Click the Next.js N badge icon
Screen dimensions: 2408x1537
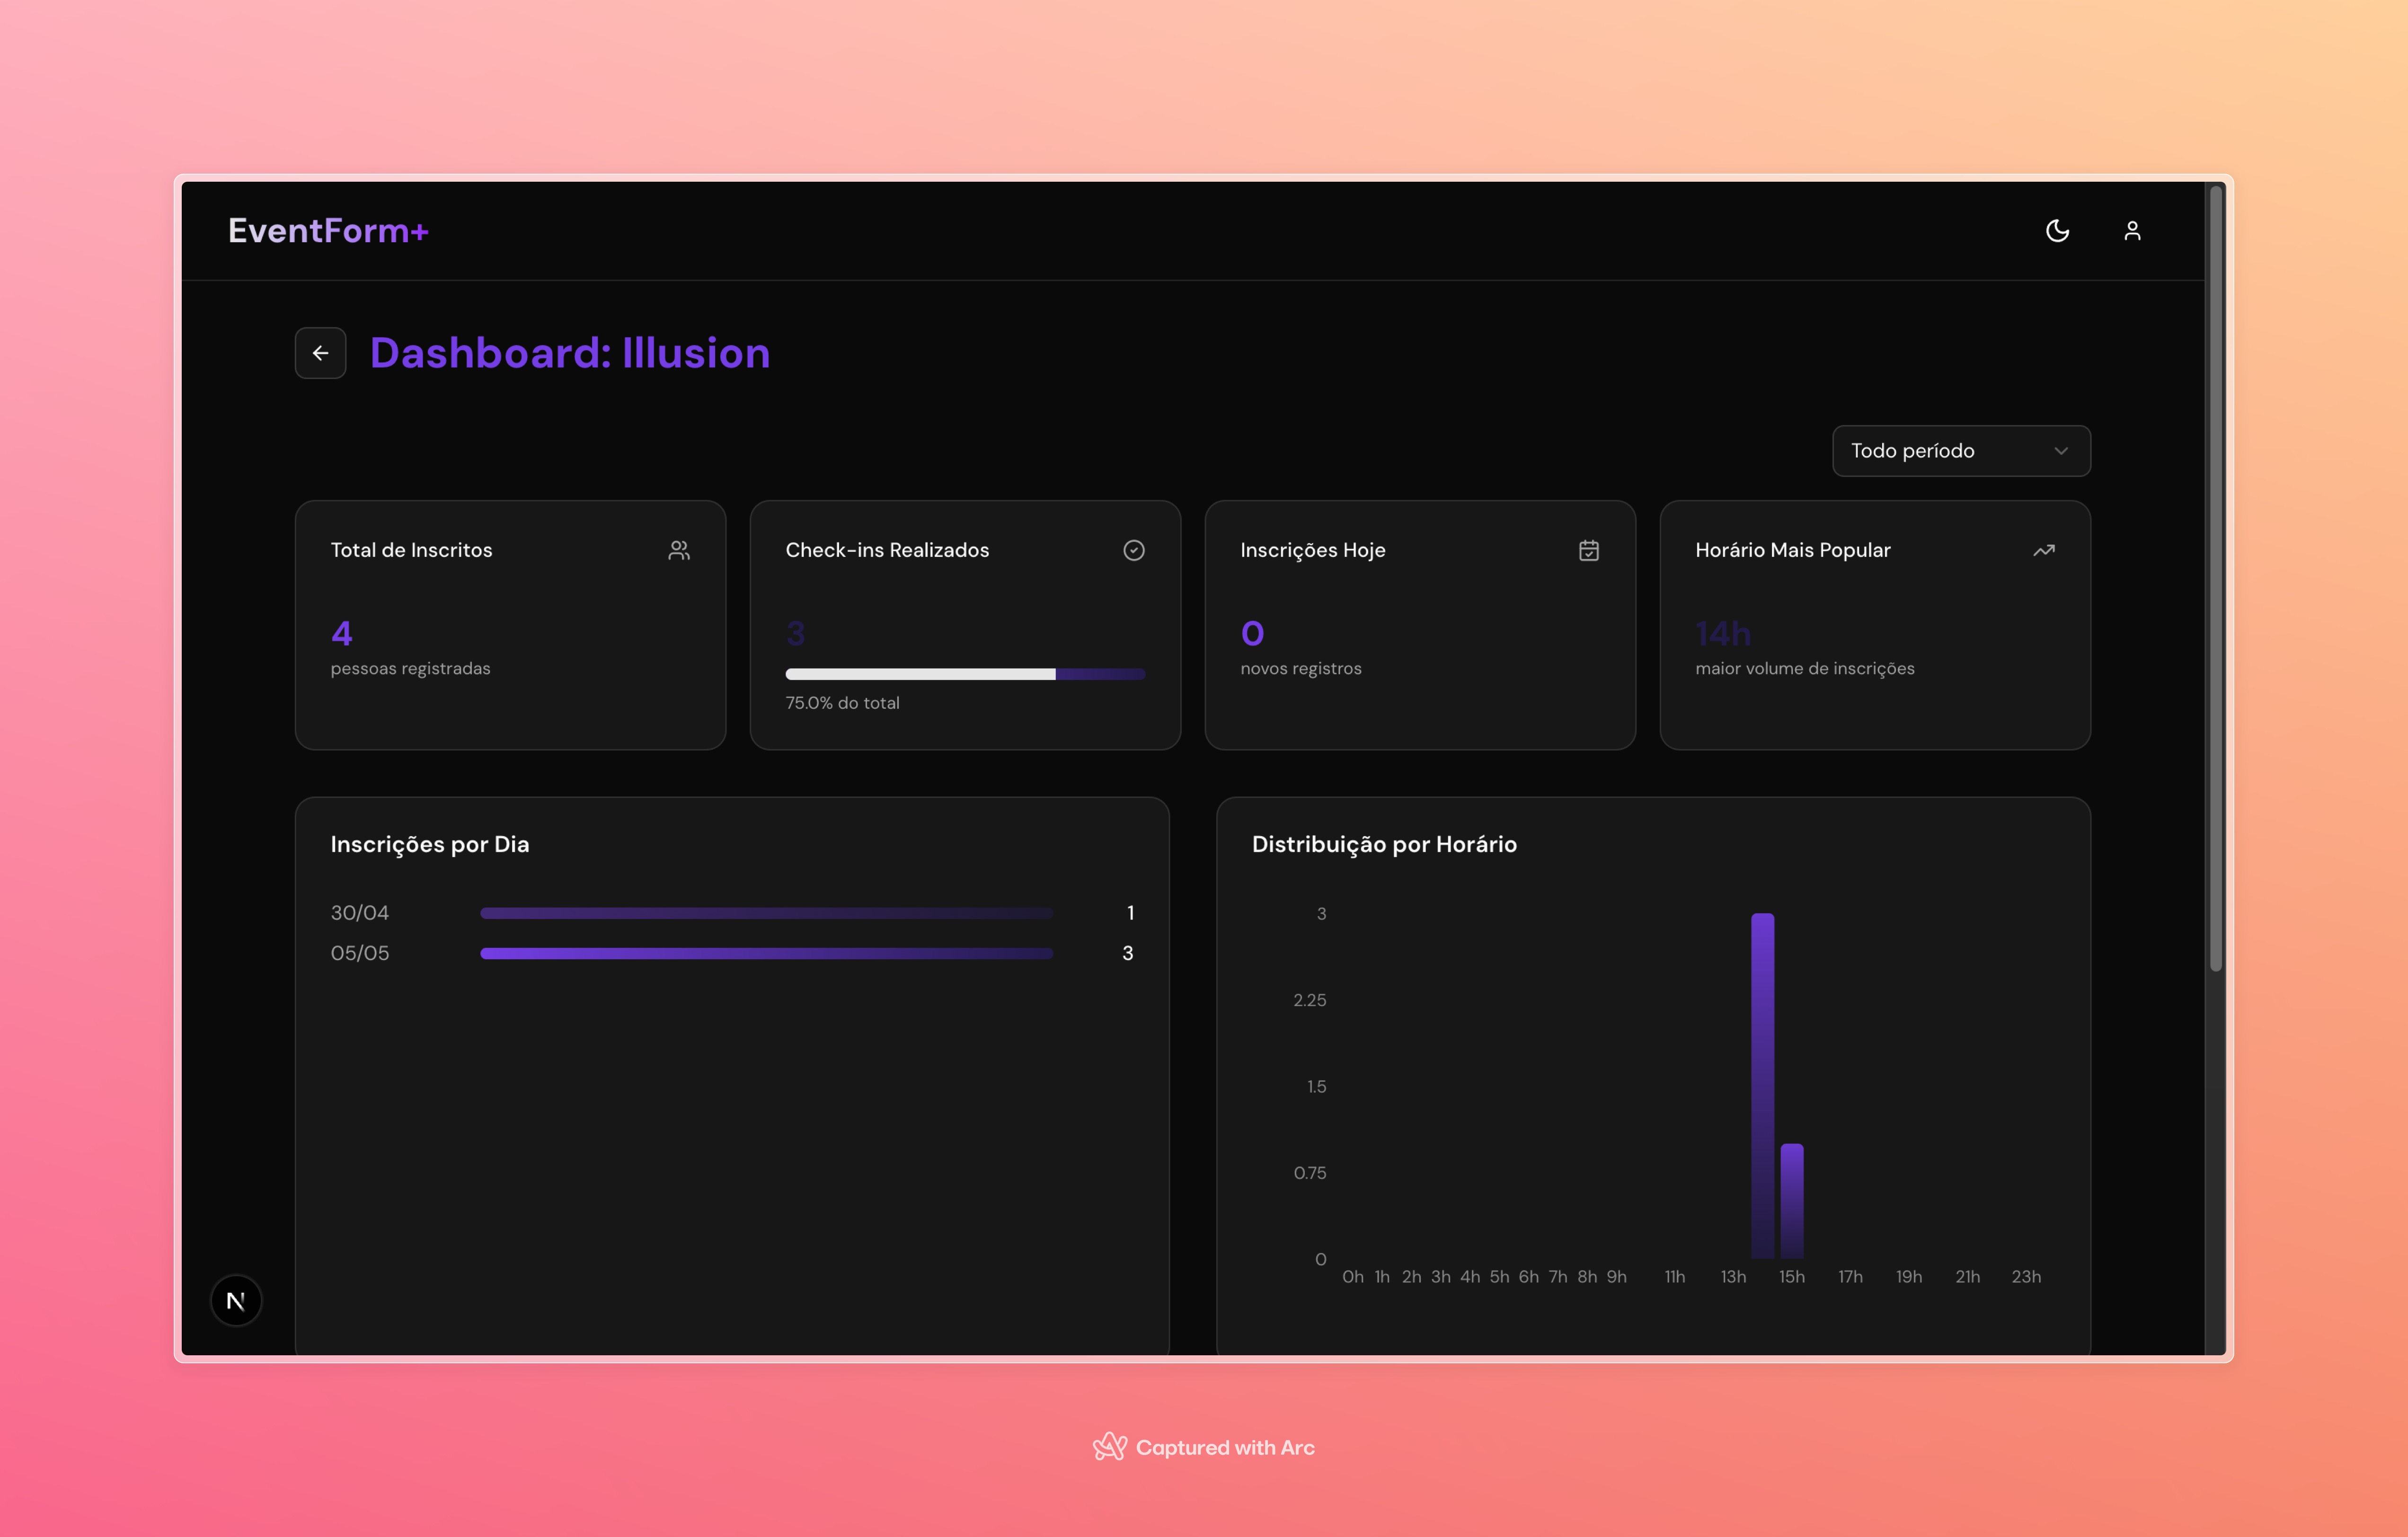pos(236,1300)
